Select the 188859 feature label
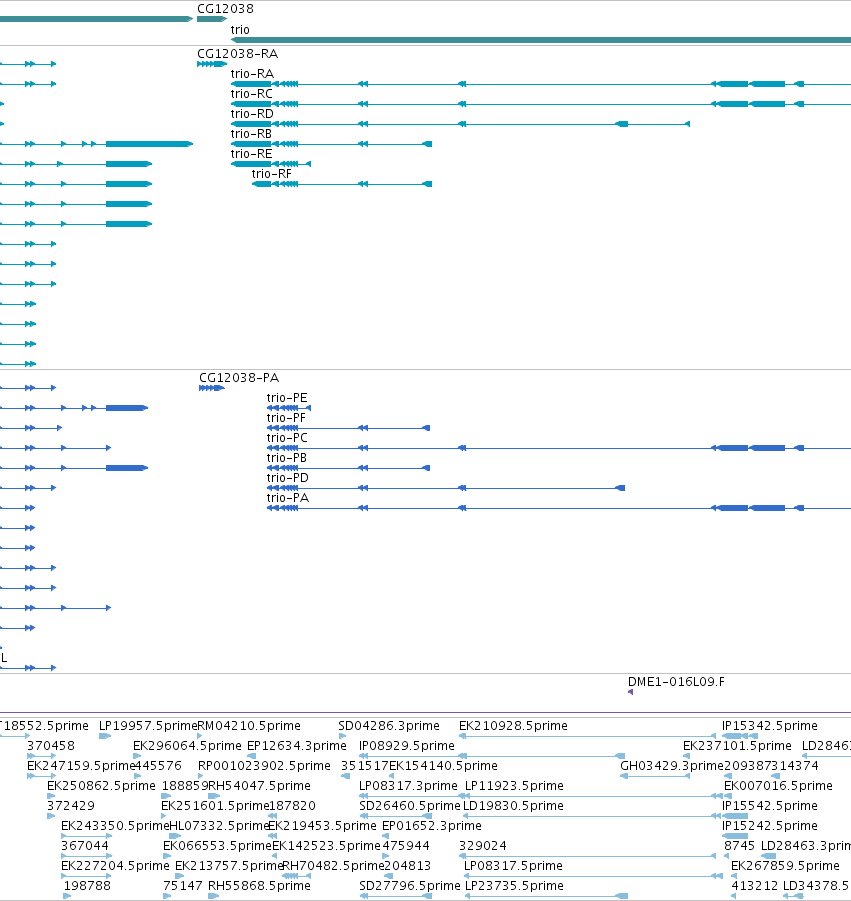Viewport: 851px width, 901px height. (x=184, y=786)
